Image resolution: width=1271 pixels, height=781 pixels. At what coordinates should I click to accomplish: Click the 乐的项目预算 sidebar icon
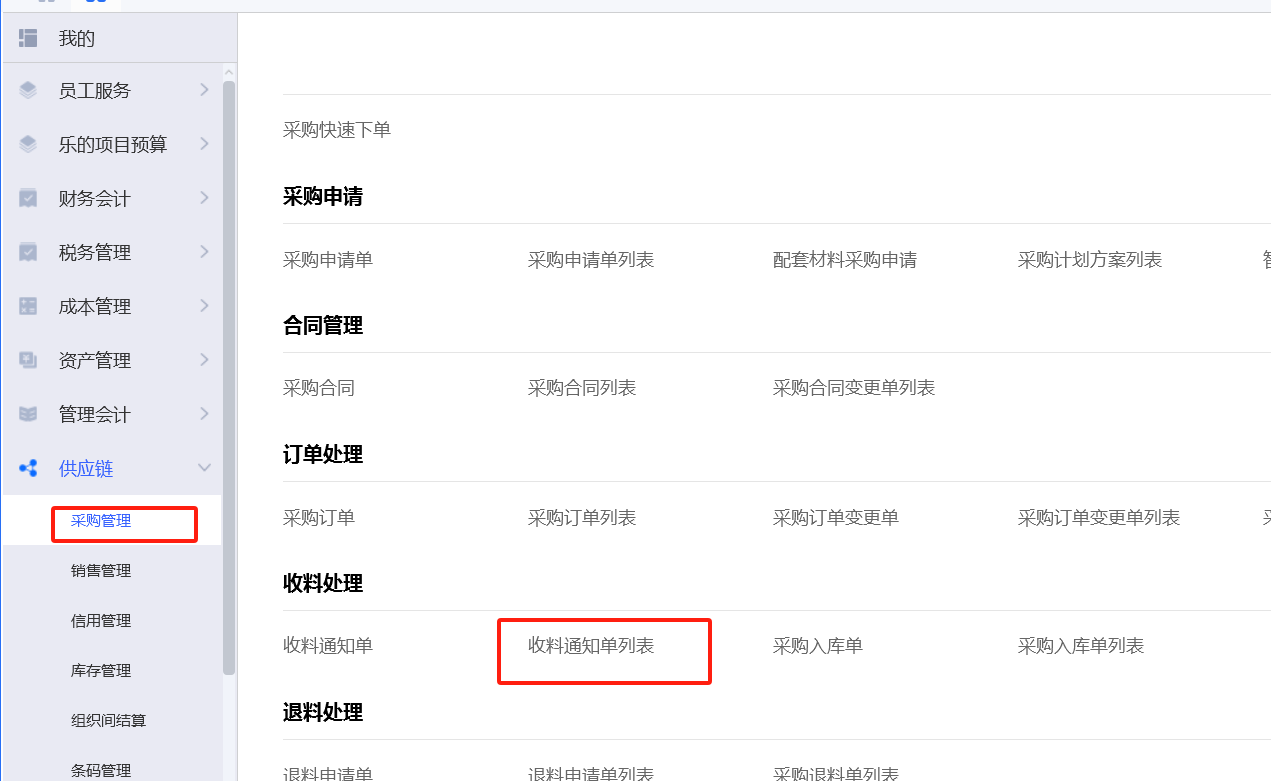28,145
